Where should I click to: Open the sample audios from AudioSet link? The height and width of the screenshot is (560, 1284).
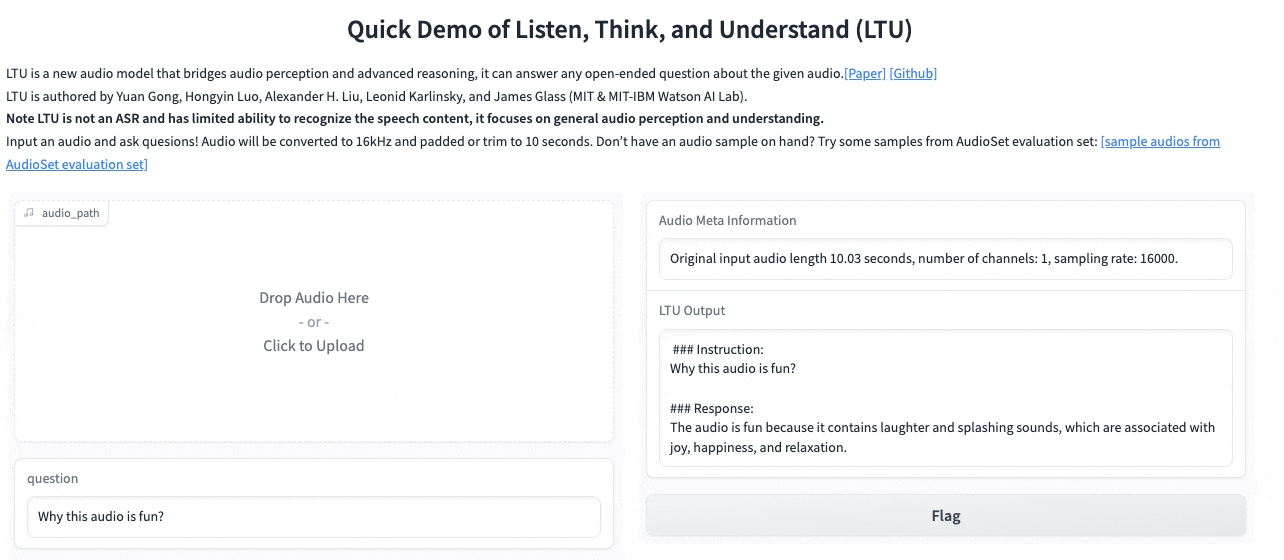[x=1159, y=142]
